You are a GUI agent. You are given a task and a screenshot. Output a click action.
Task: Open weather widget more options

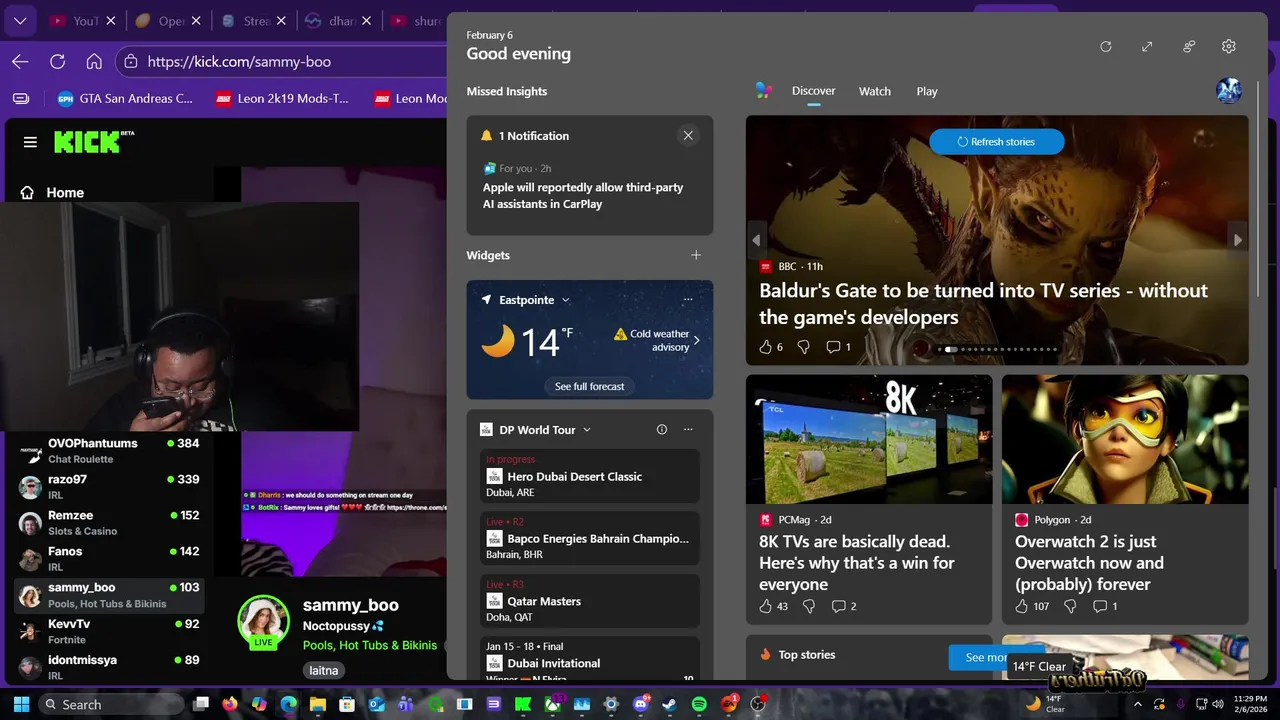(x=688, y=300)
